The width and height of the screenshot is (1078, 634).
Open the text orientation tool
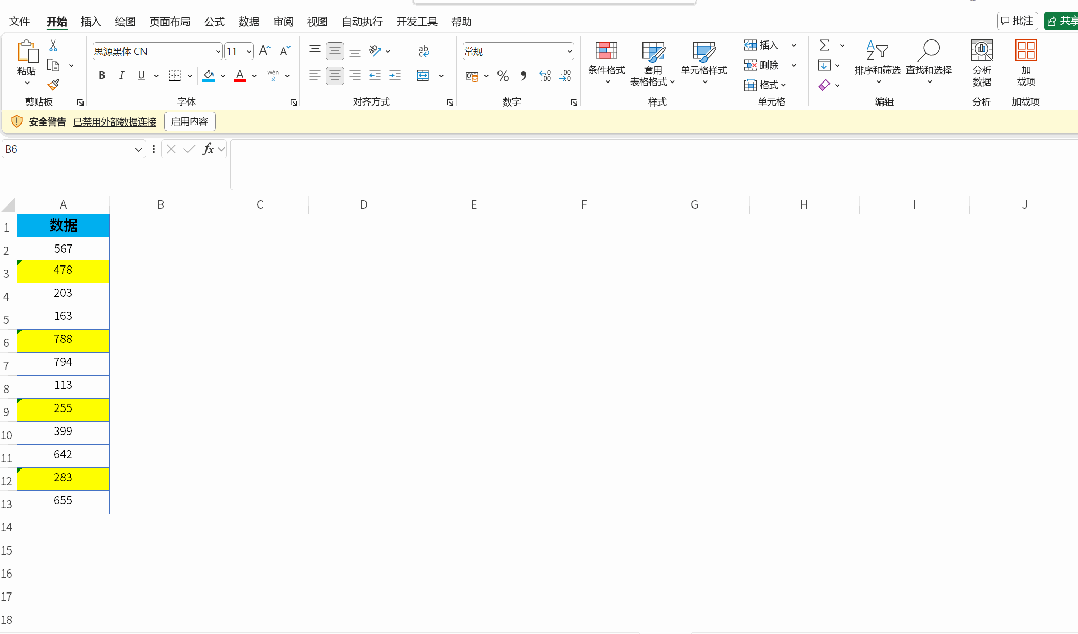point(375,50)
